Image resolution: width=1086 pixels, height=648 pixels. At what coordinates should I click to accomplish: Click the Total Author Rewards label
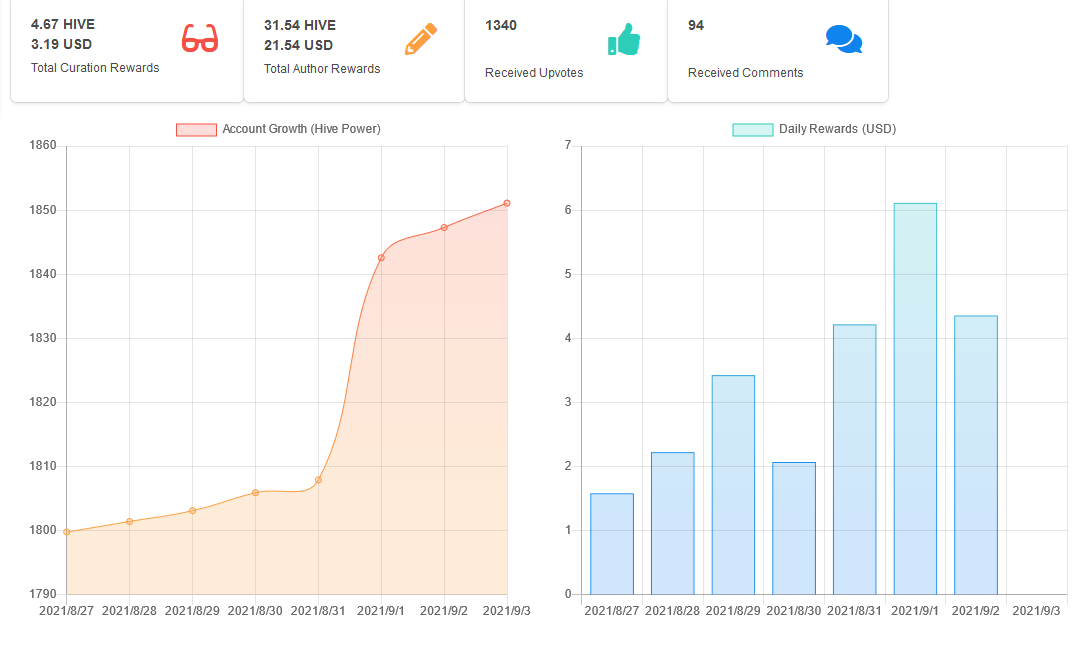[x=322, y=69]
